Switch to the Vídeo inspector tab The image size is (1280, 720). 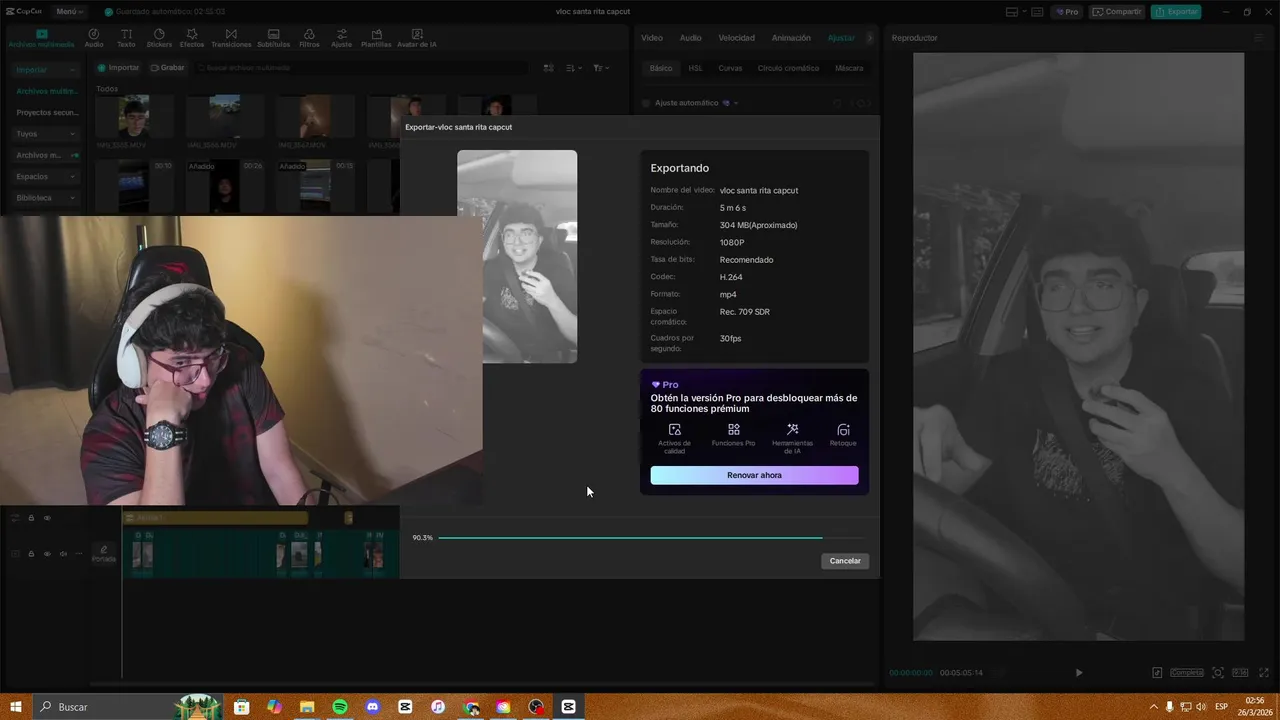[x=652, y=38]
